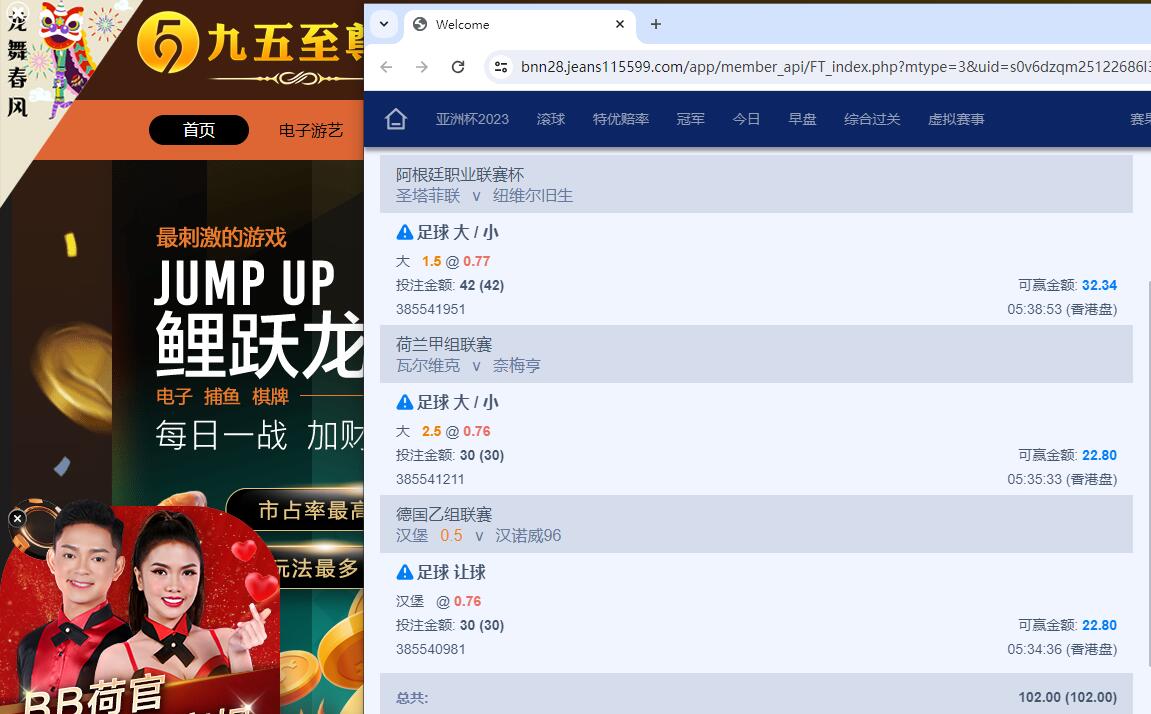Click the timestamp 05:38:53 (香港盘)
Image resolution: width=1151 pixels, height=714 pixels.
pyautogui.click(x=1062, y=309)
